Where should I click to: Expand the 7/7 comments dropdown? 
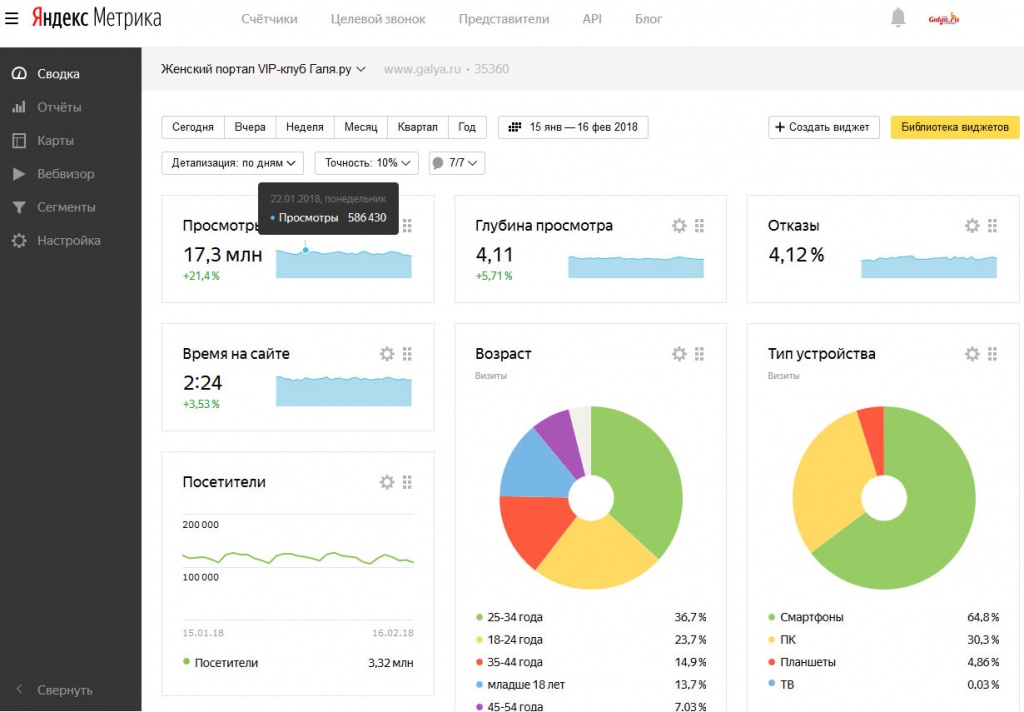pos(456,162)
